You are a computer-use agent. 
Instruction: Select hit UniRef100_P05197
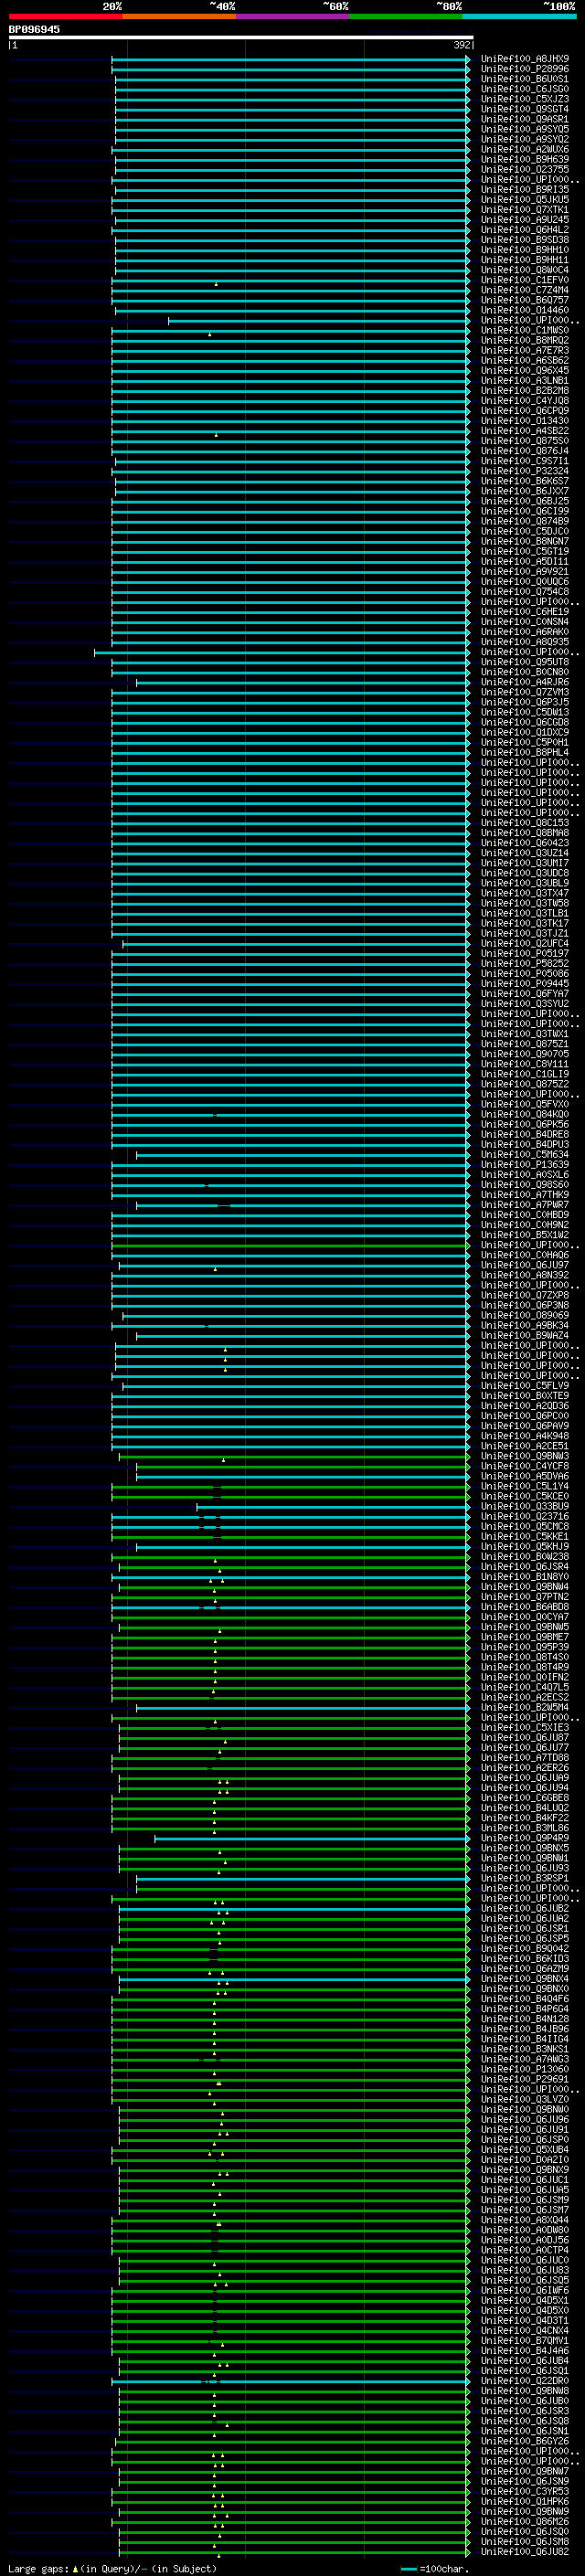(x=525, y=953)
